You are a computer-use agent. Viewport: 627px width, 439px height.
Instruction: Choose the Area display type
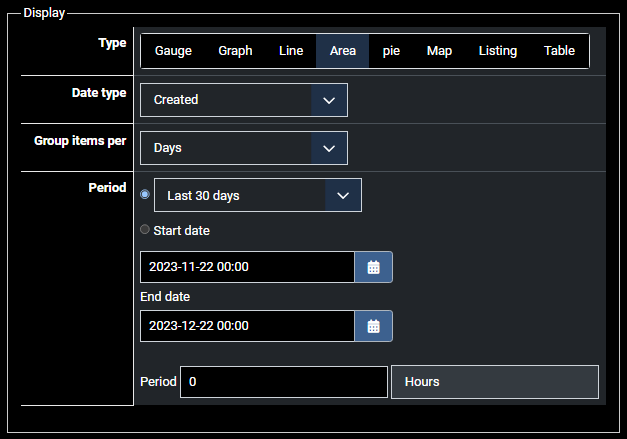(x=343, y=51)
